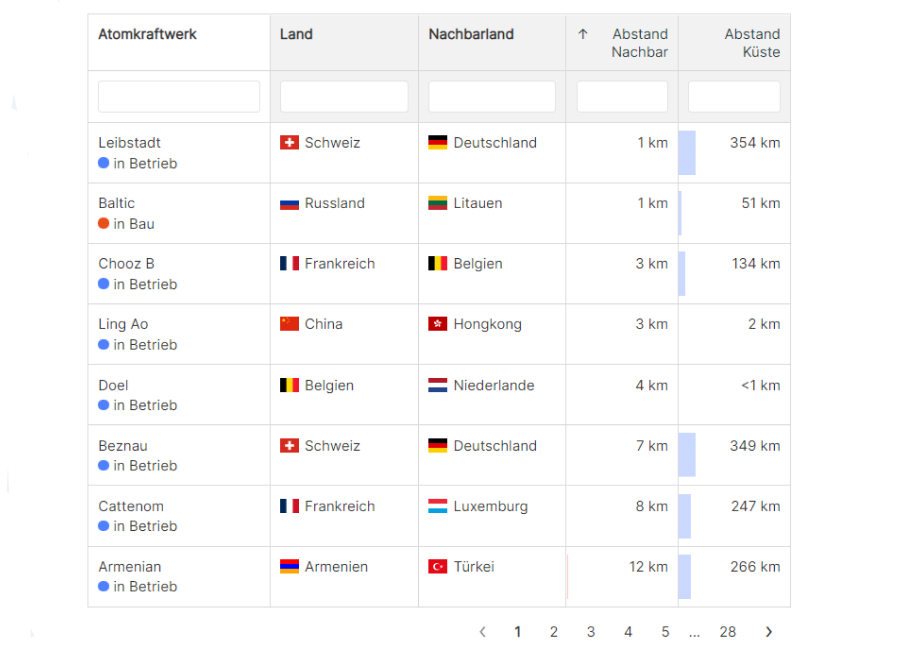Click the 354 km coast distance bar
Screen dimensions: 900x650
687,153
